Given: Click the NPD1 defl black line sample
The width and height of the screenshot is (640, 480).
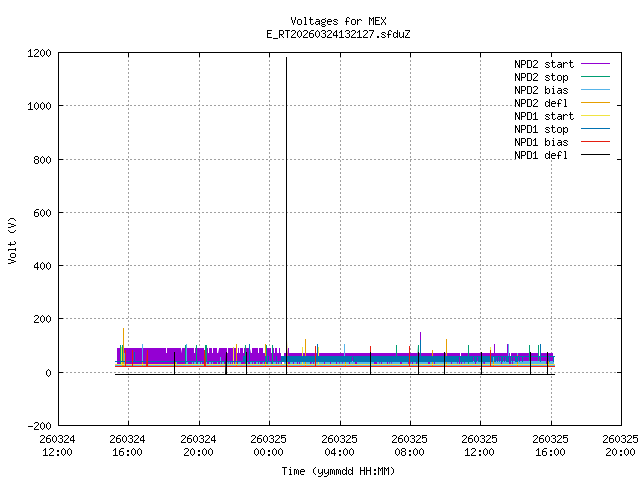Looking at the screenshot, I should click(x=594, y=155).
